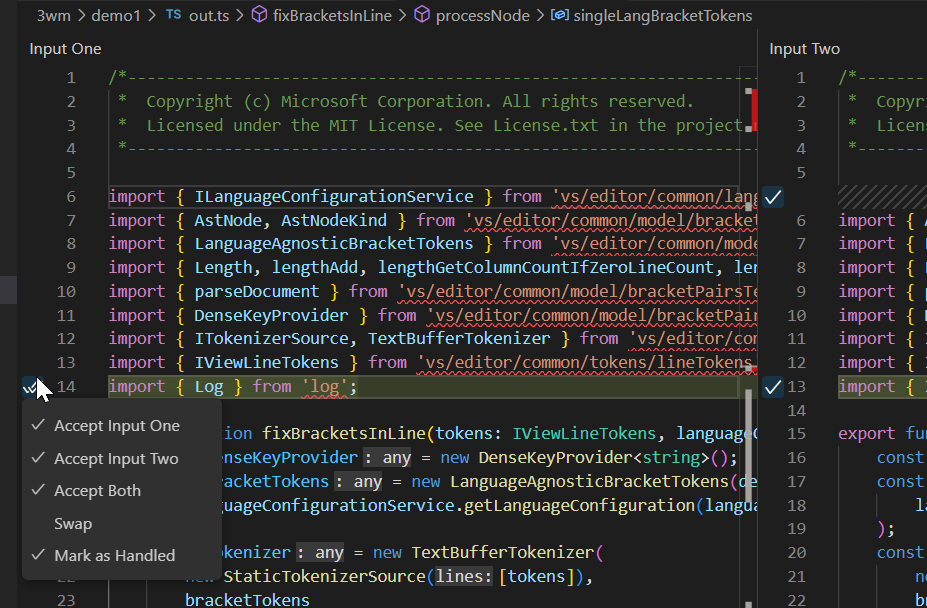927x608 pixels.
Task: Click the checkmark icon at line 6 in Input One
Action: coord(772,196)
